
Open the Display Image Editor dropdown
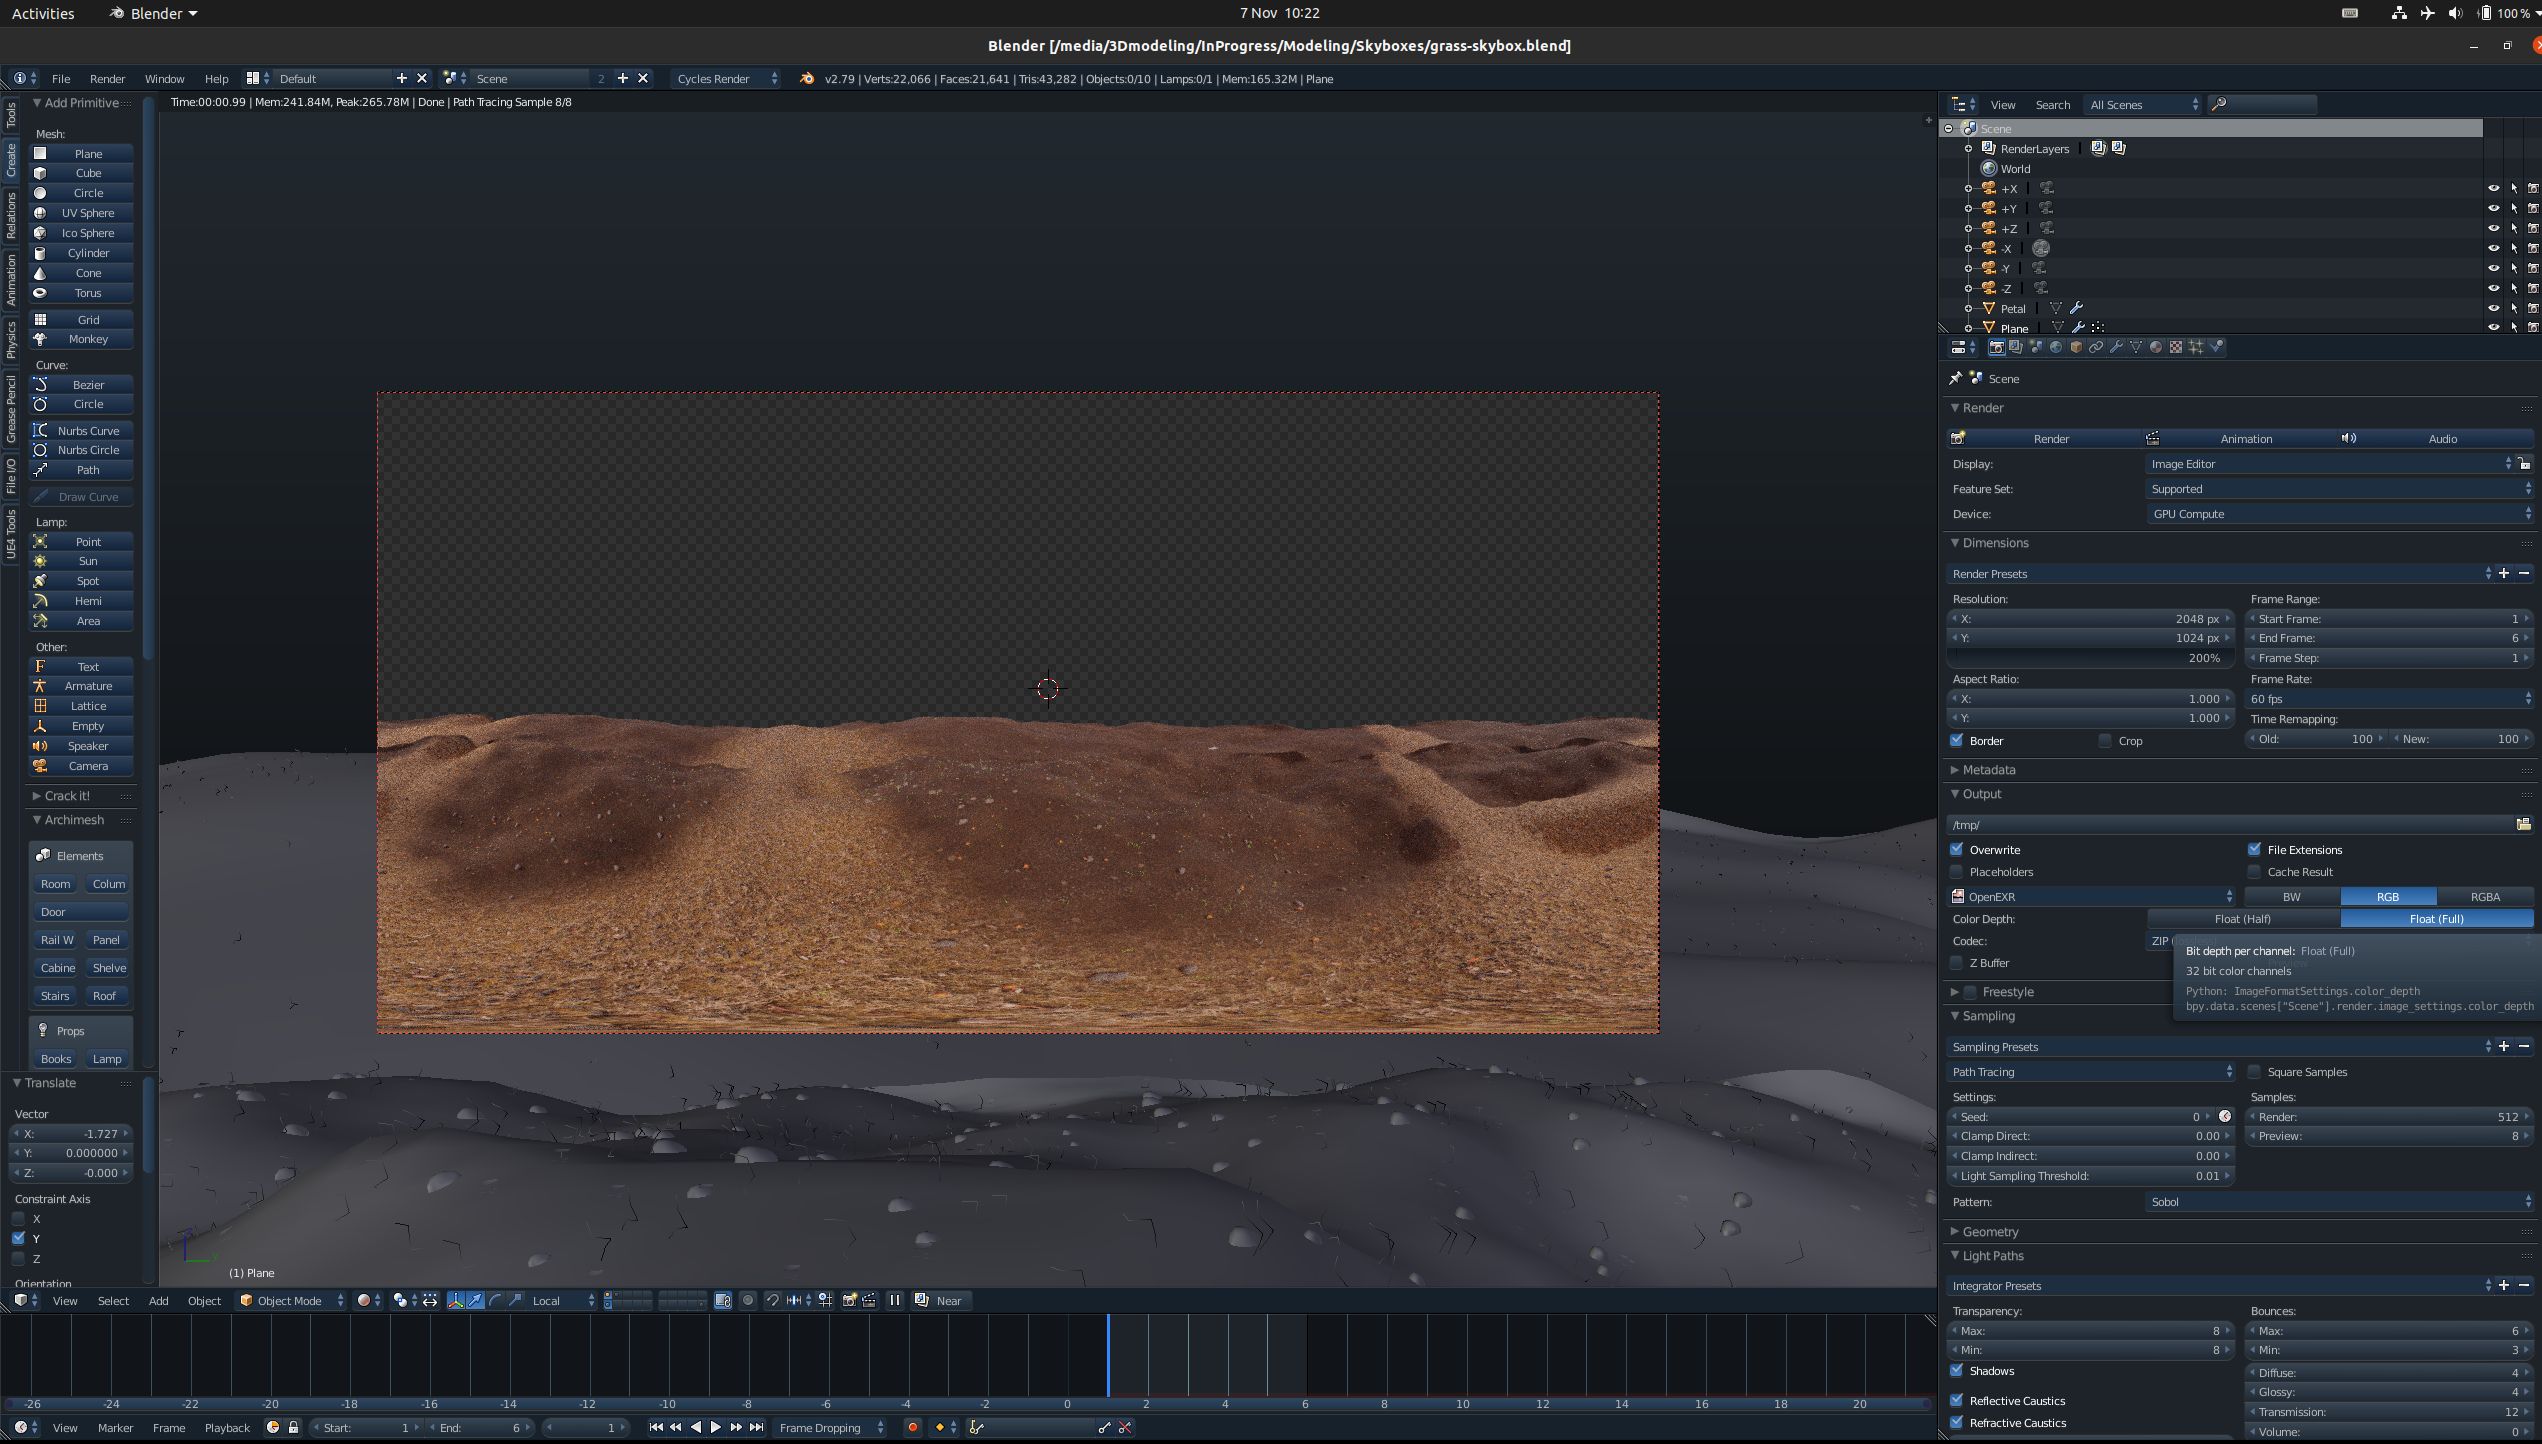coord(2329,464)
